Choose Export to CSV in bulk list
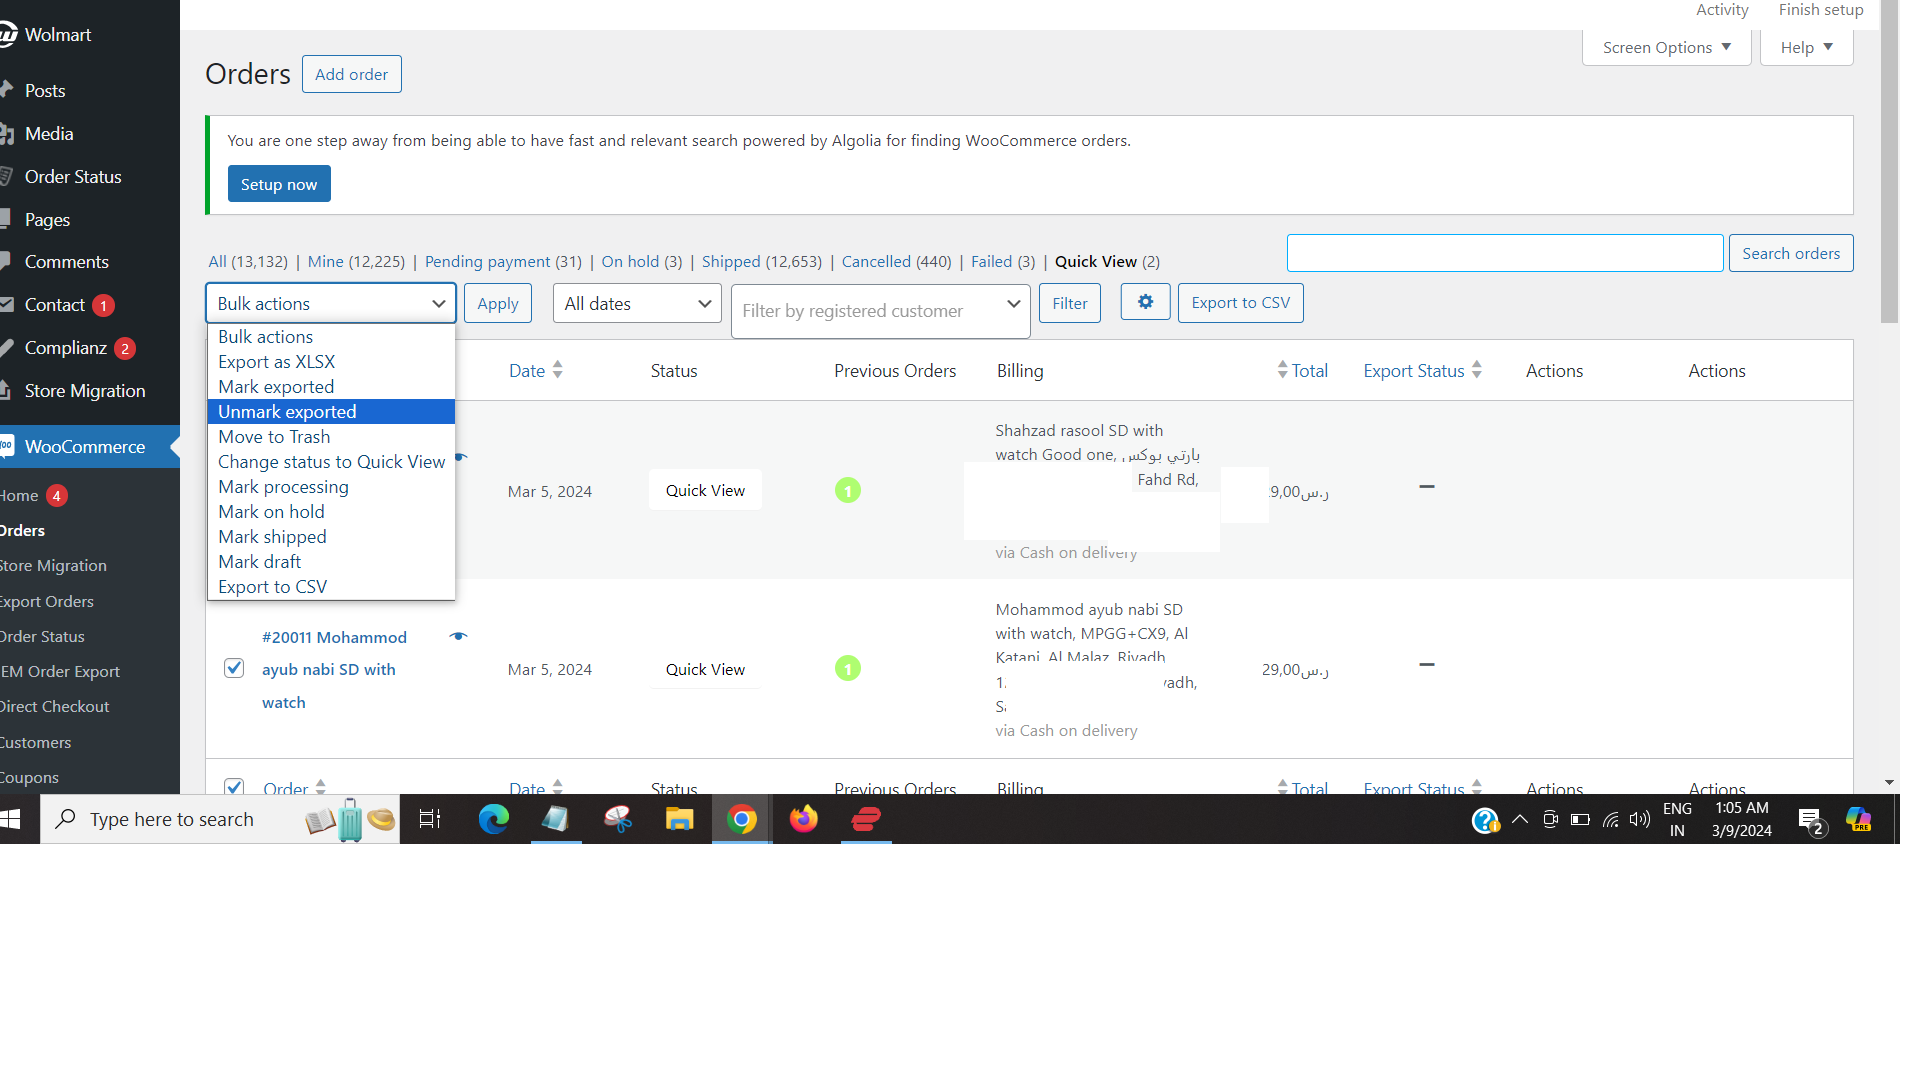Screen dimensions: 1920x1080 [331, 587]
